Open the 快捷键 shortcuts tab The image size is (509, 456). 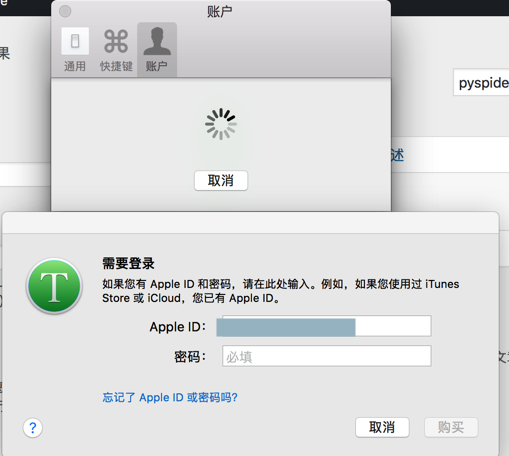click(x=116, y=50)
